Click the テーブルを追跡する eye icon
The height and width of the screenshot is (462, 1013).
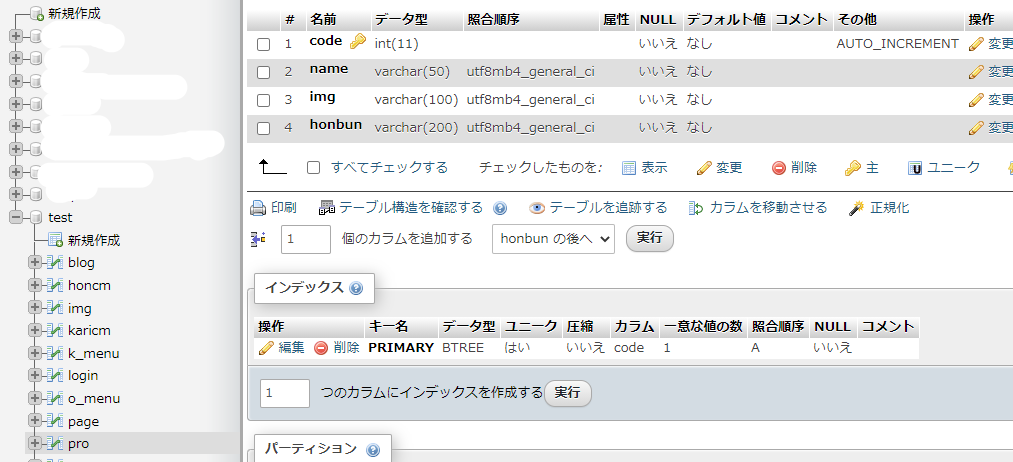537,208
